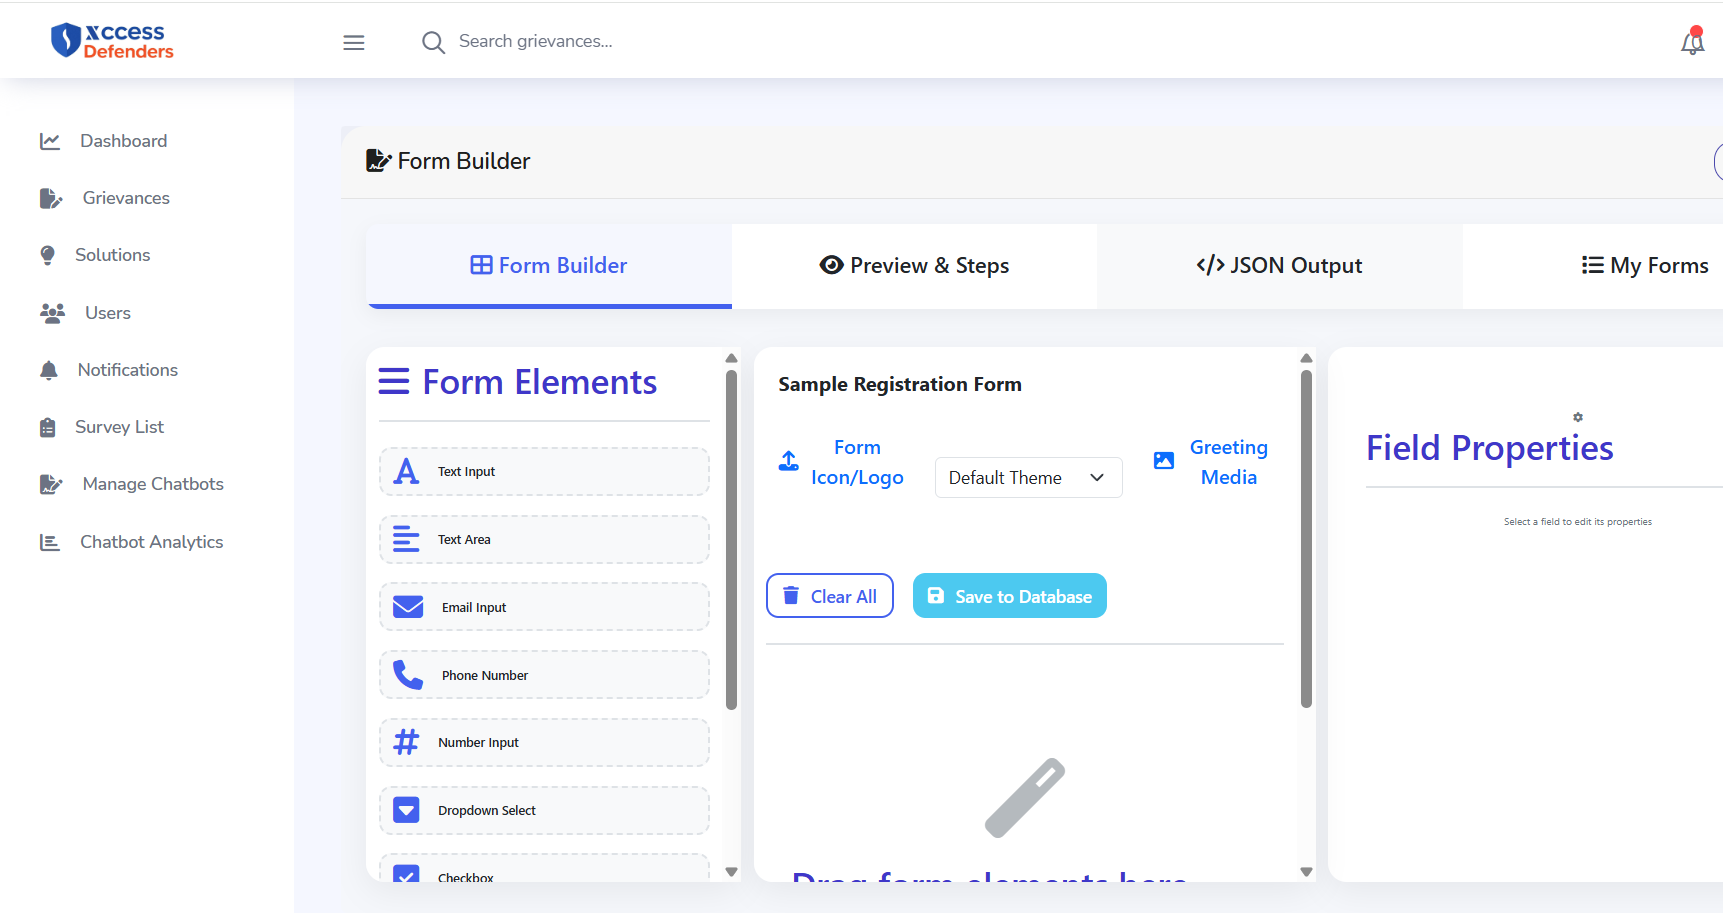Open the Default Theme dropdown
The width and height of the screenshot is (1723, 913).
tap(1028, 478)
